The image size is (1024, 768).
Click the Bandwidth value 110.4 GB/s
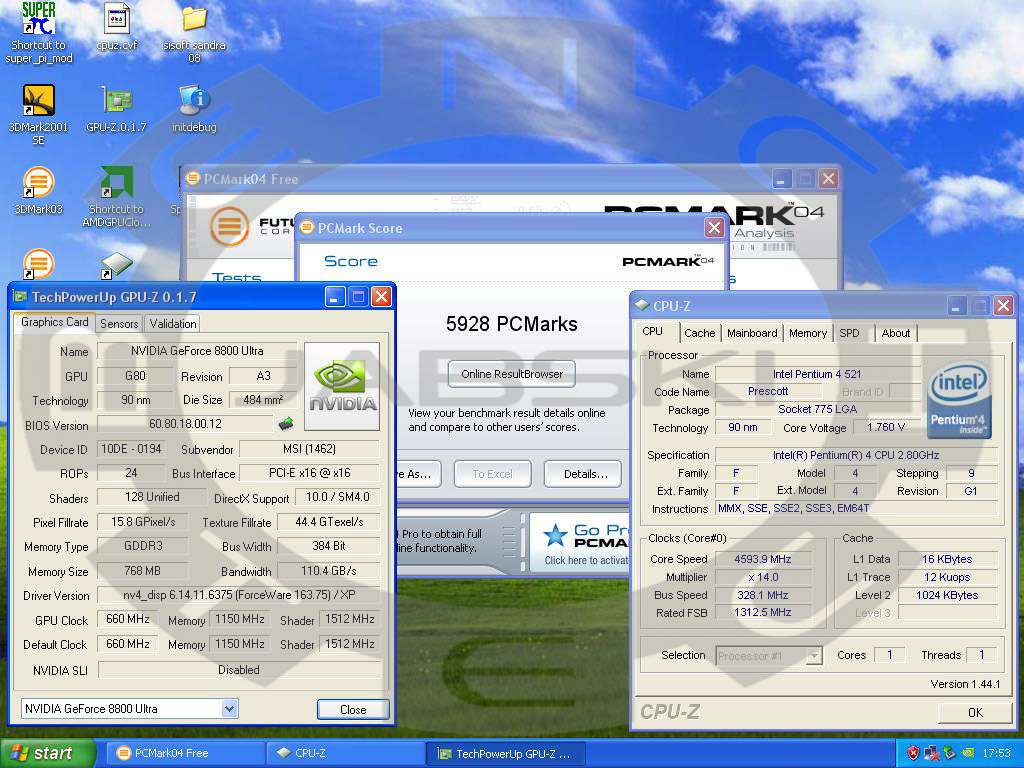[328, 571]
